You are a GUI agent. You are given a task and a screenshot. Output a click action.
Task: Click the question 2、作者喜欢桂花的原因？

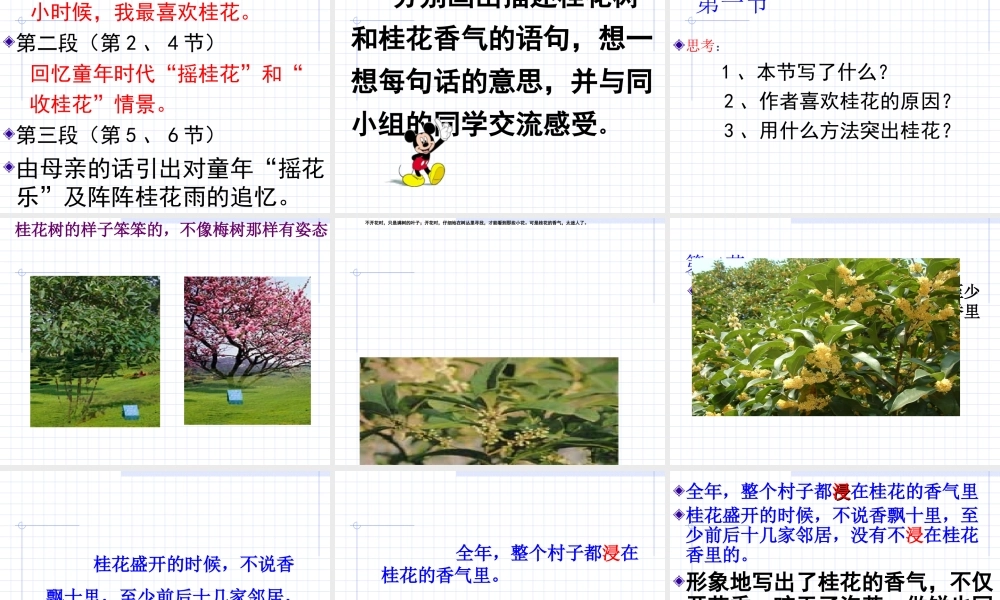(838, 101)
